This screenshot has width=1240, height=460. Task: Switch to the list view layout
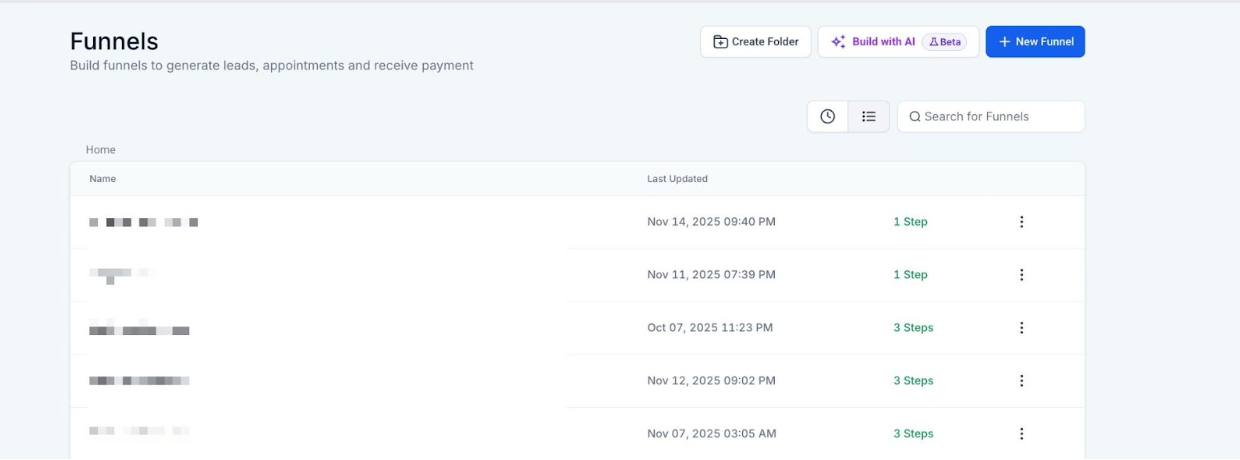coord(868,117)
